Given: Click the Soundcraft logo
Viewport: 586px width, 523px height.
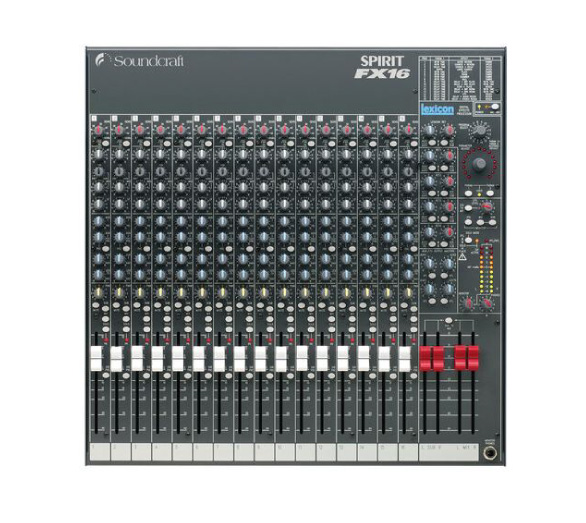Looking at the screenshot, I should [x=140, y=61].
